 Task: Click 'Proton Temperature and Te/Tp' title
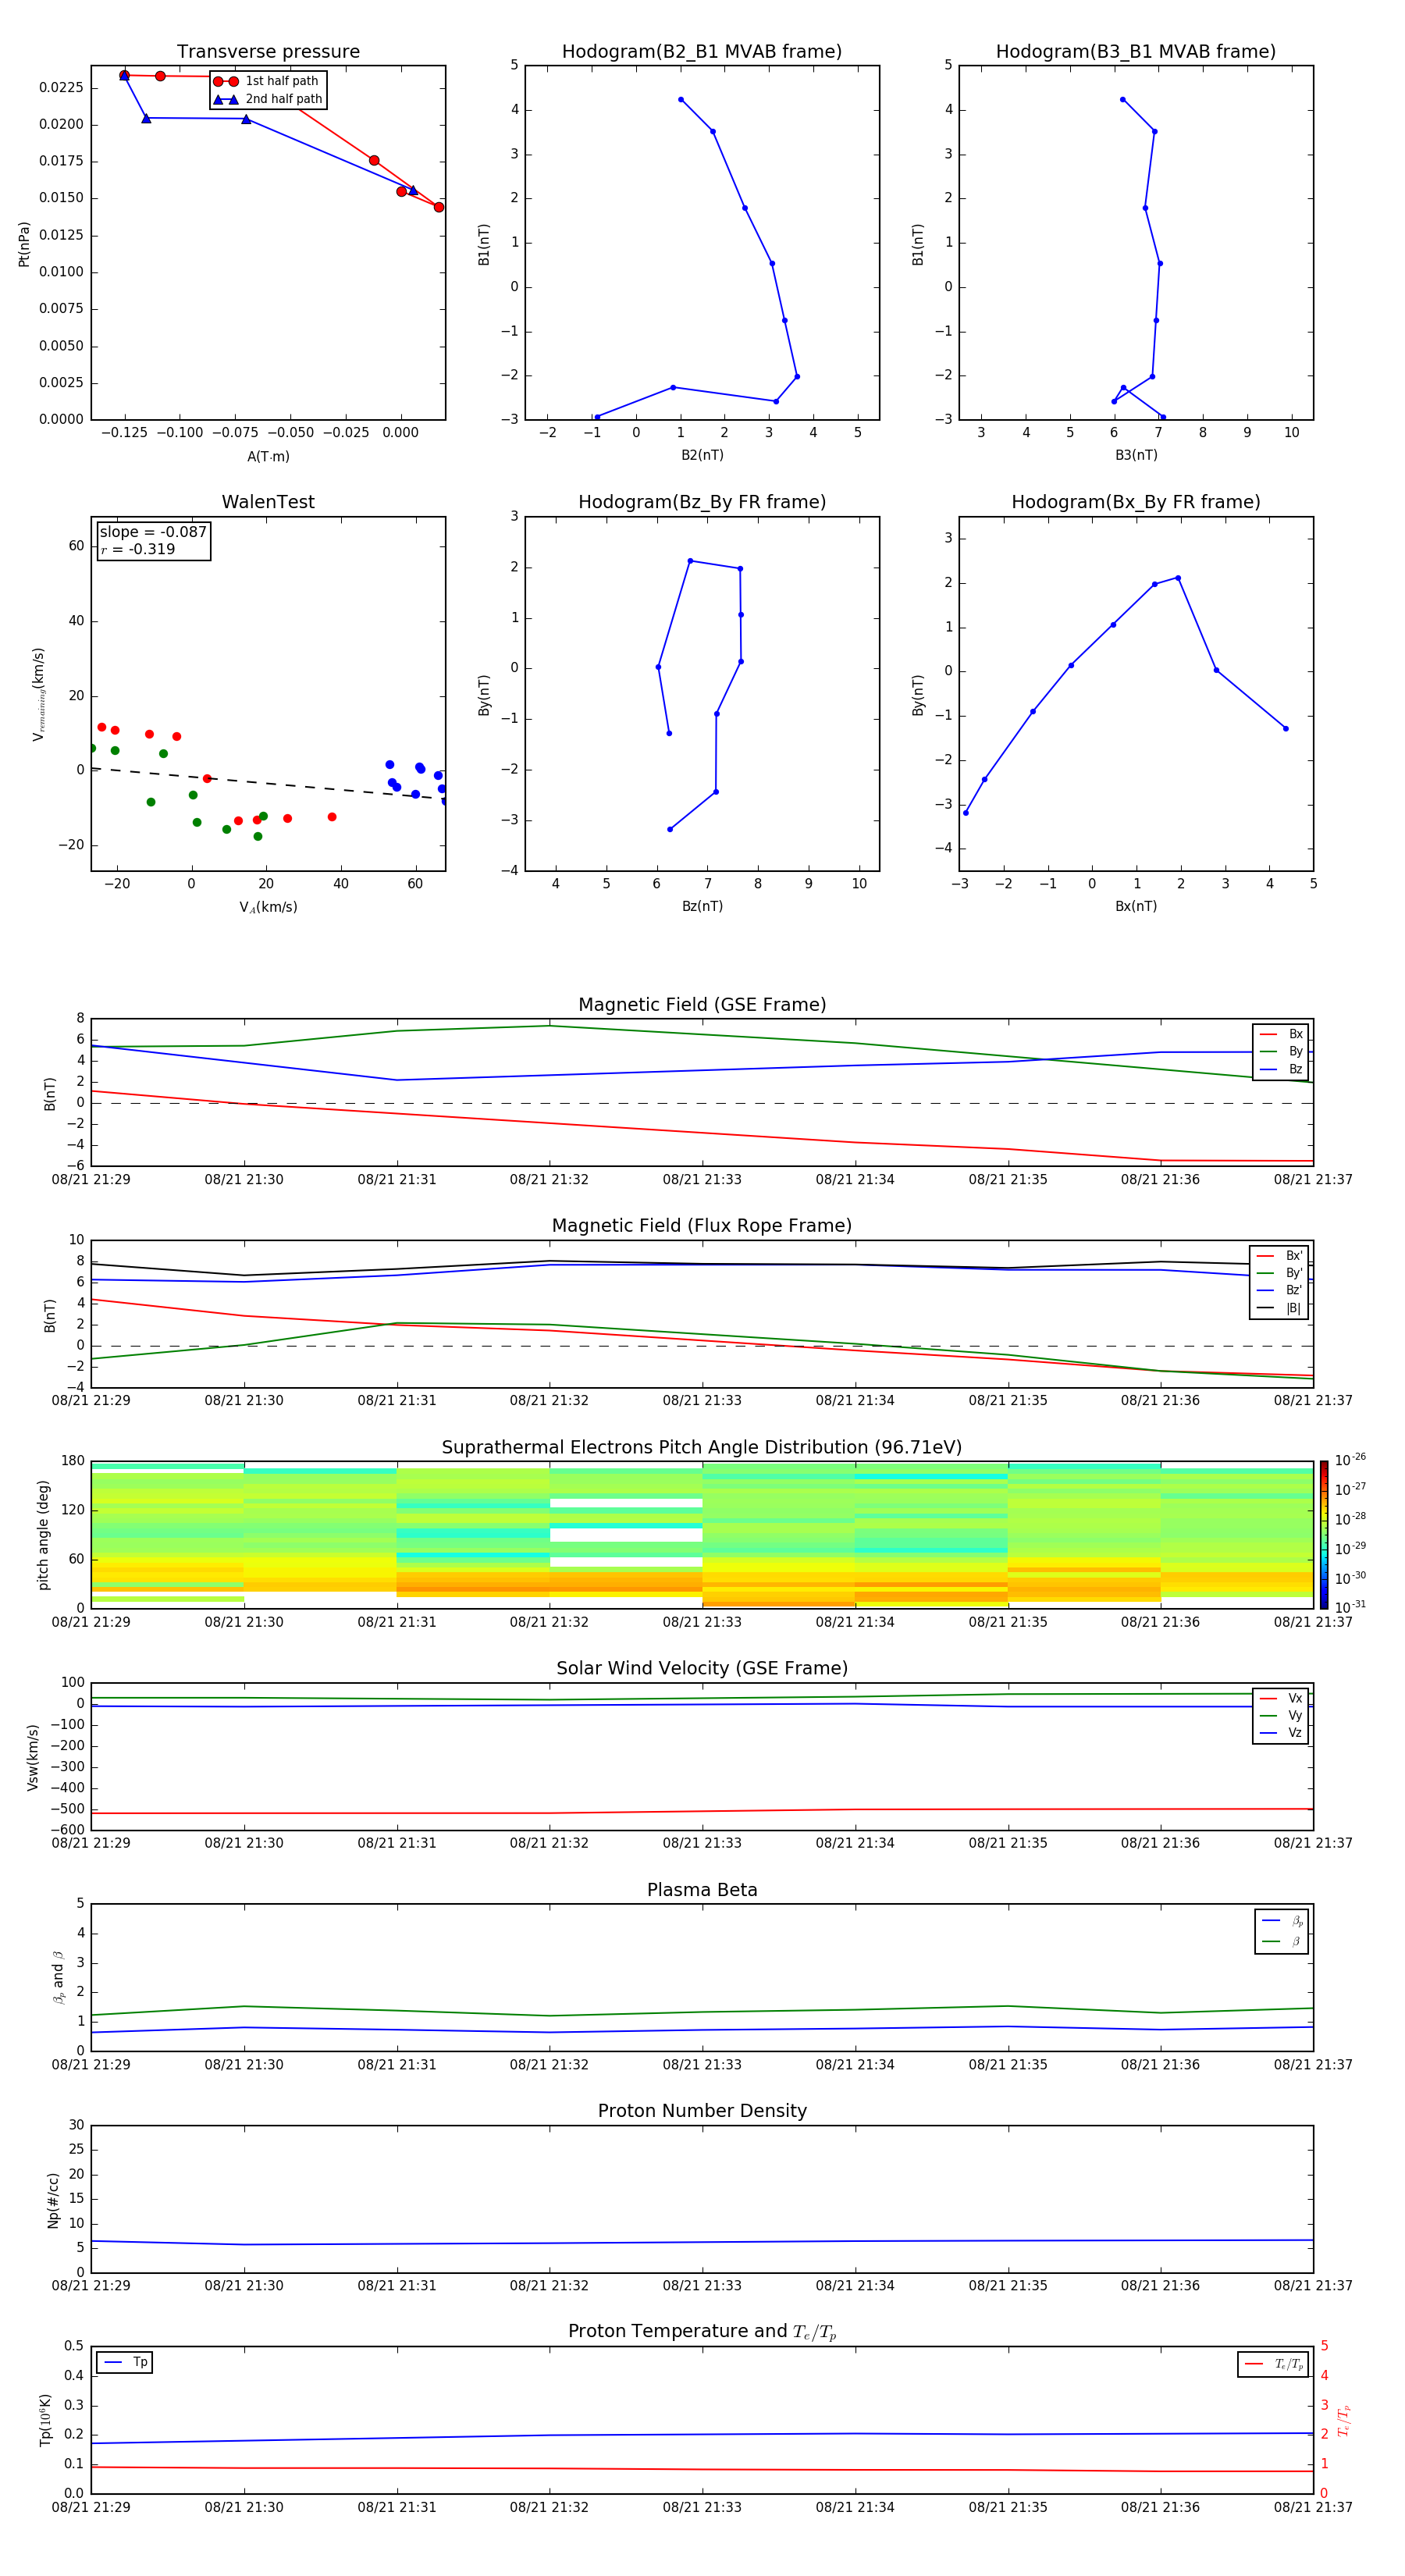(702, 2332)
